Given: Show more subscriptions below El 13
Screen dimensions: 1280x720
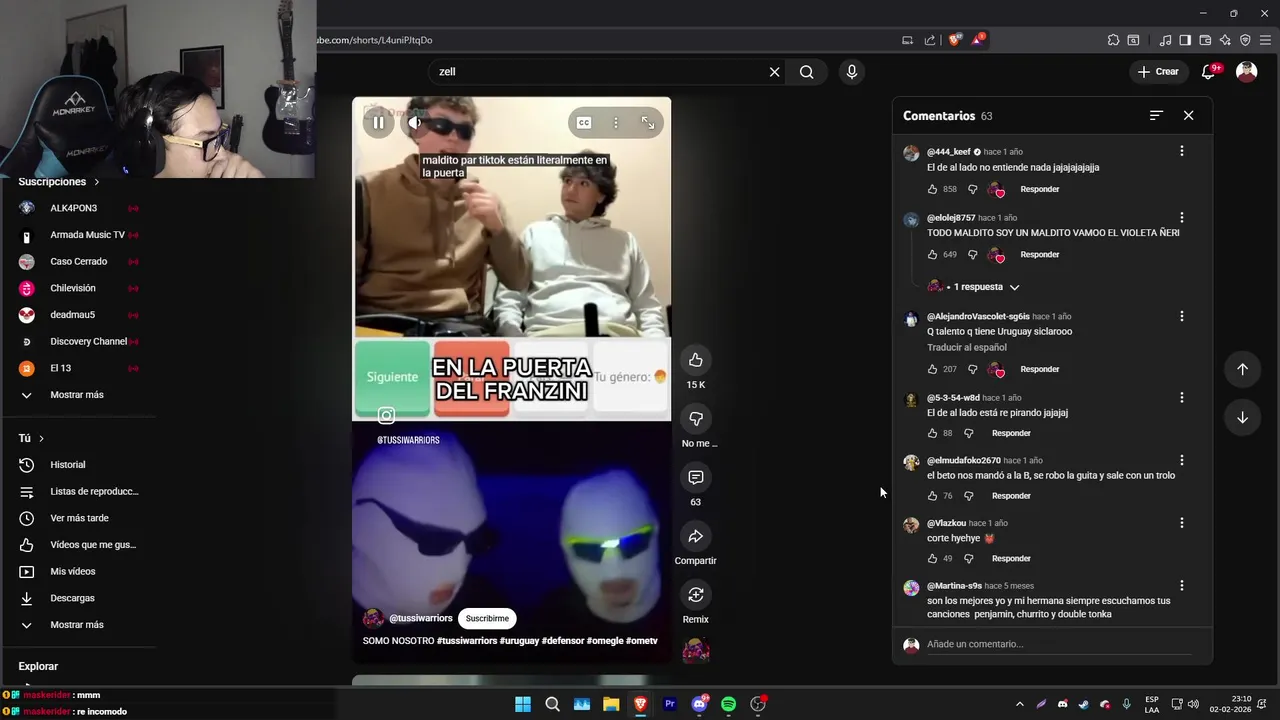Looking at the screenshot, I should pos(78,395).
